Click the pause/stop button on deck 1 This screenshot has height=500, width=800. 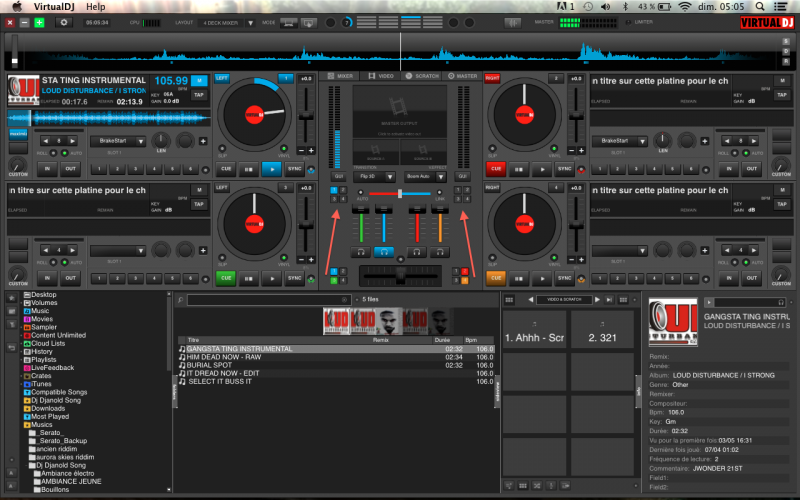click(x=248, y=169)
